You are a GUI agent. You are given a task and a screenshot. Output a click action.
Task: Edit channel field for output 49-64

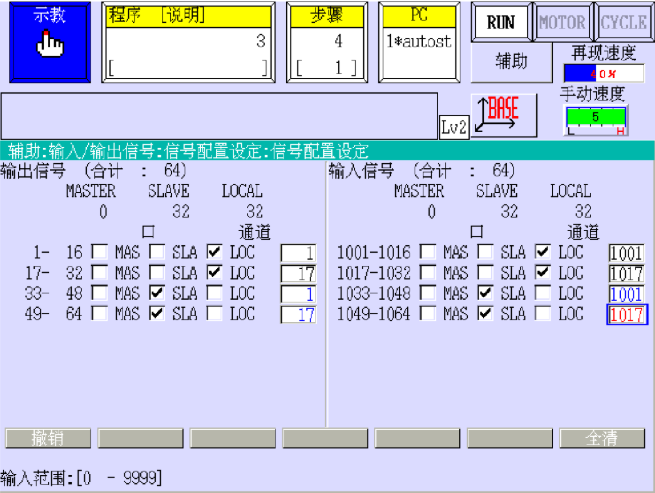[x=298, y=315]
